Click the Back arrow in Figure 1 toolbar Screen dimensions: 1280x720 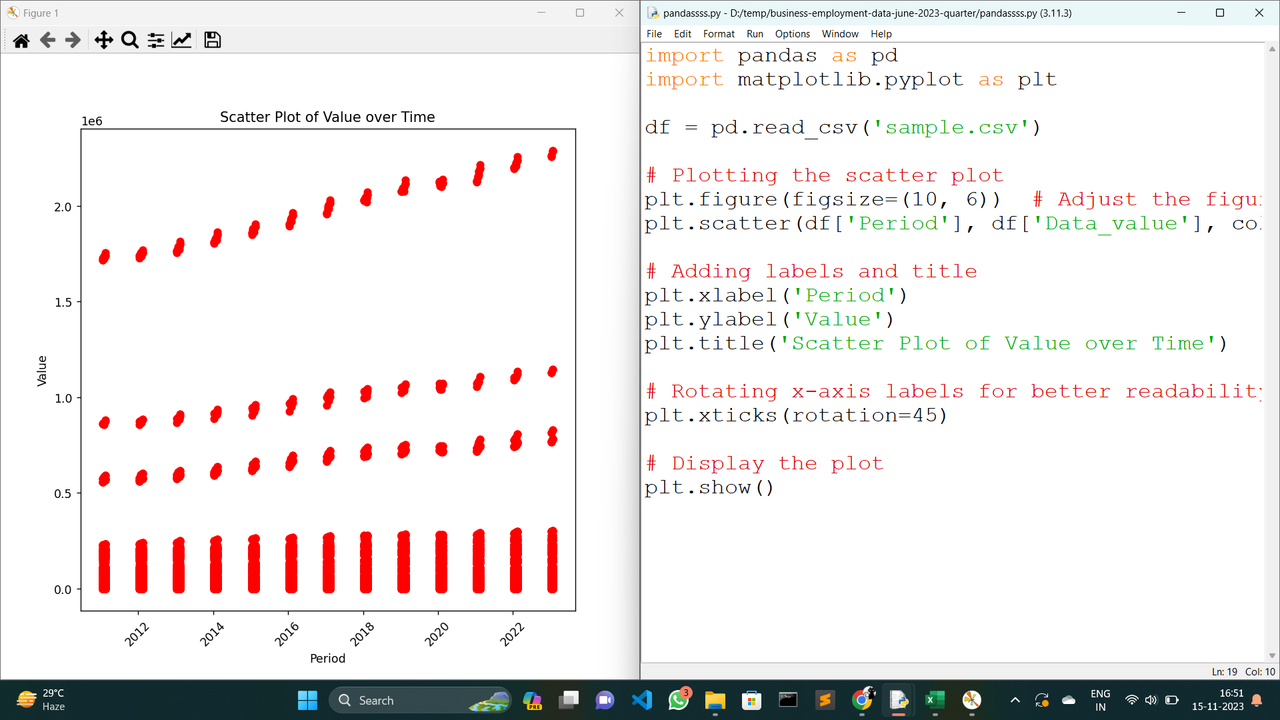click(47, 40)
